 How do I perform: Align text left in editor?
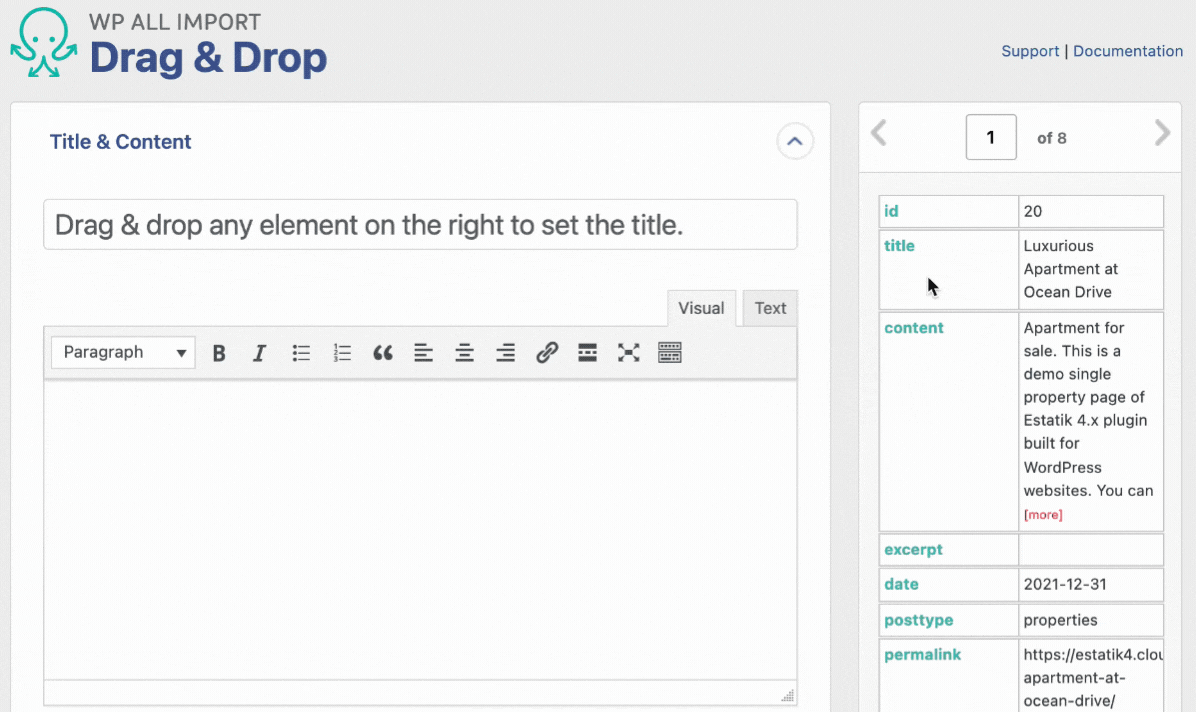pyautogui.click(x=423, y=353)
